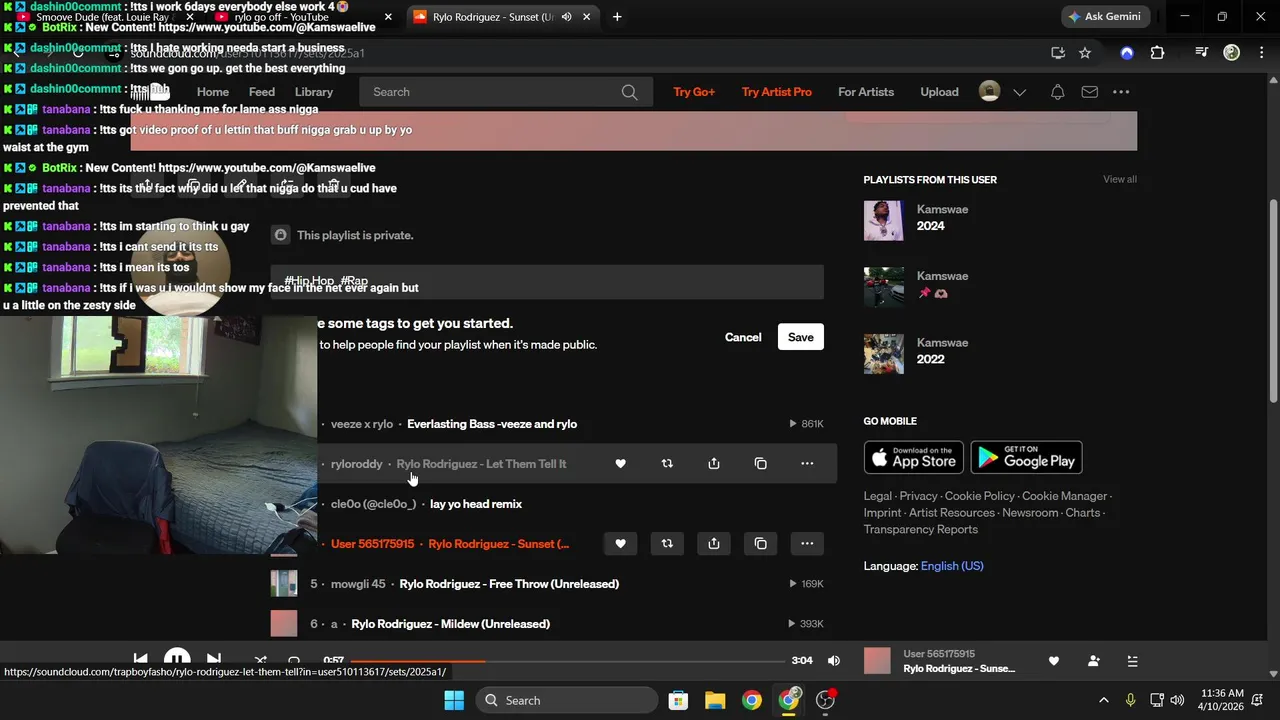Skip to the previous track in the player

coord(141,660)
